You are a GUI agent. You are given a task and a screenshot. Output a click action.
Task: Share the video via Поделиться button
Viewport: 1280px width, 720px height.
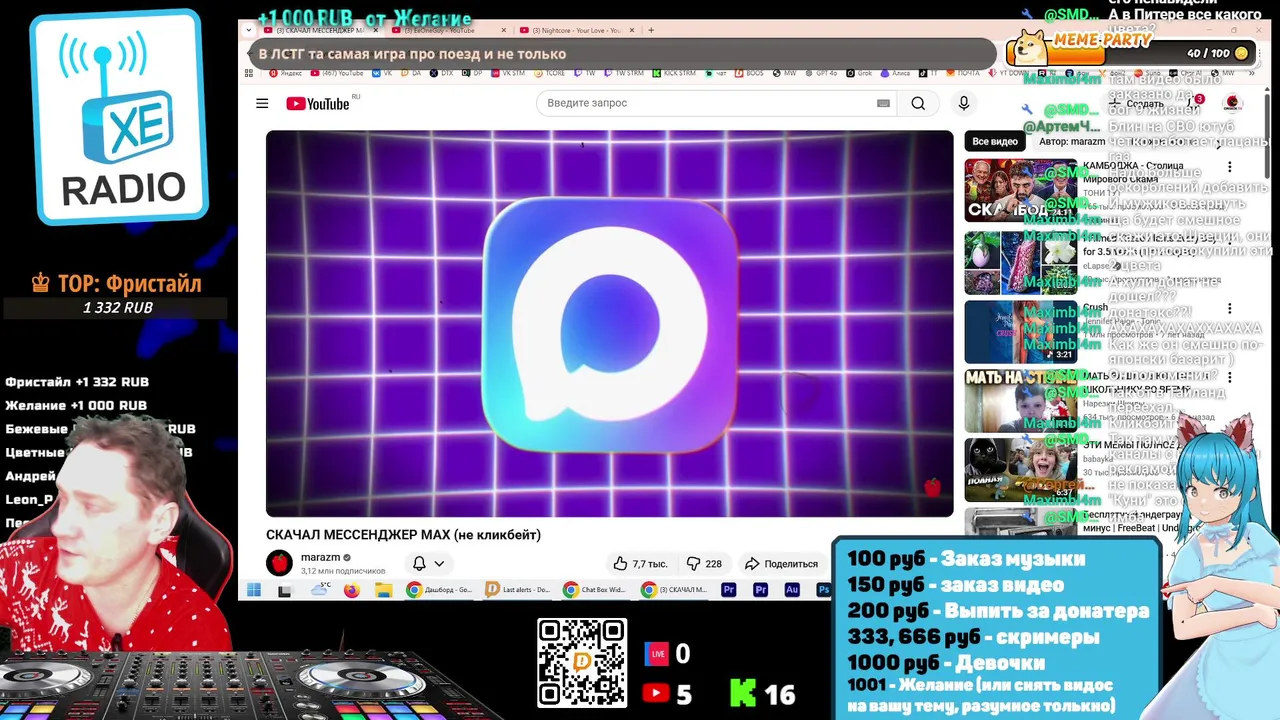click(781, 564)
